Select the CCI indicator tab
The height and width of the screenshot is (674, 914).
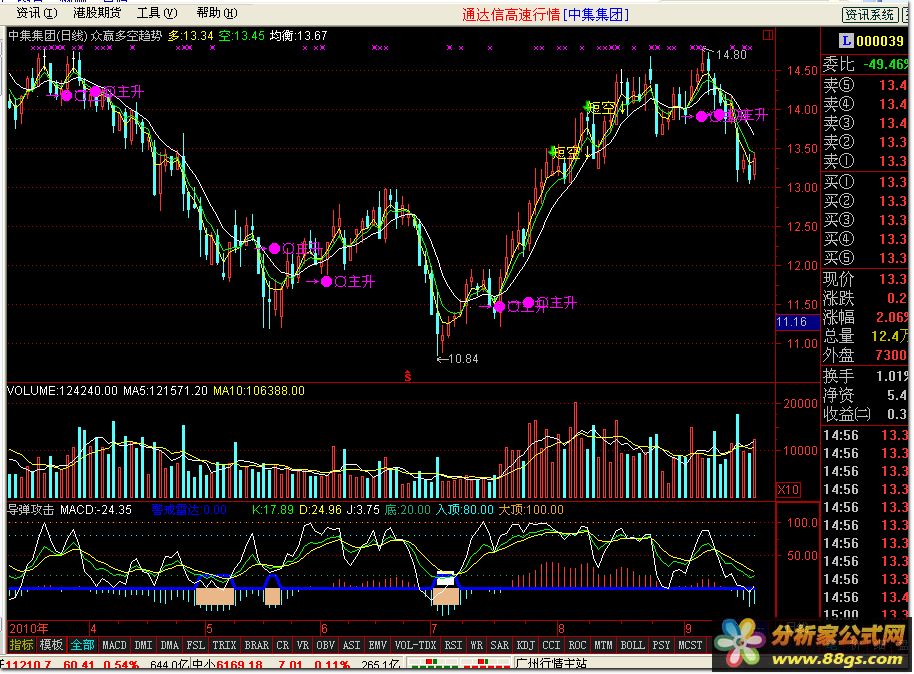click(551, 645)
